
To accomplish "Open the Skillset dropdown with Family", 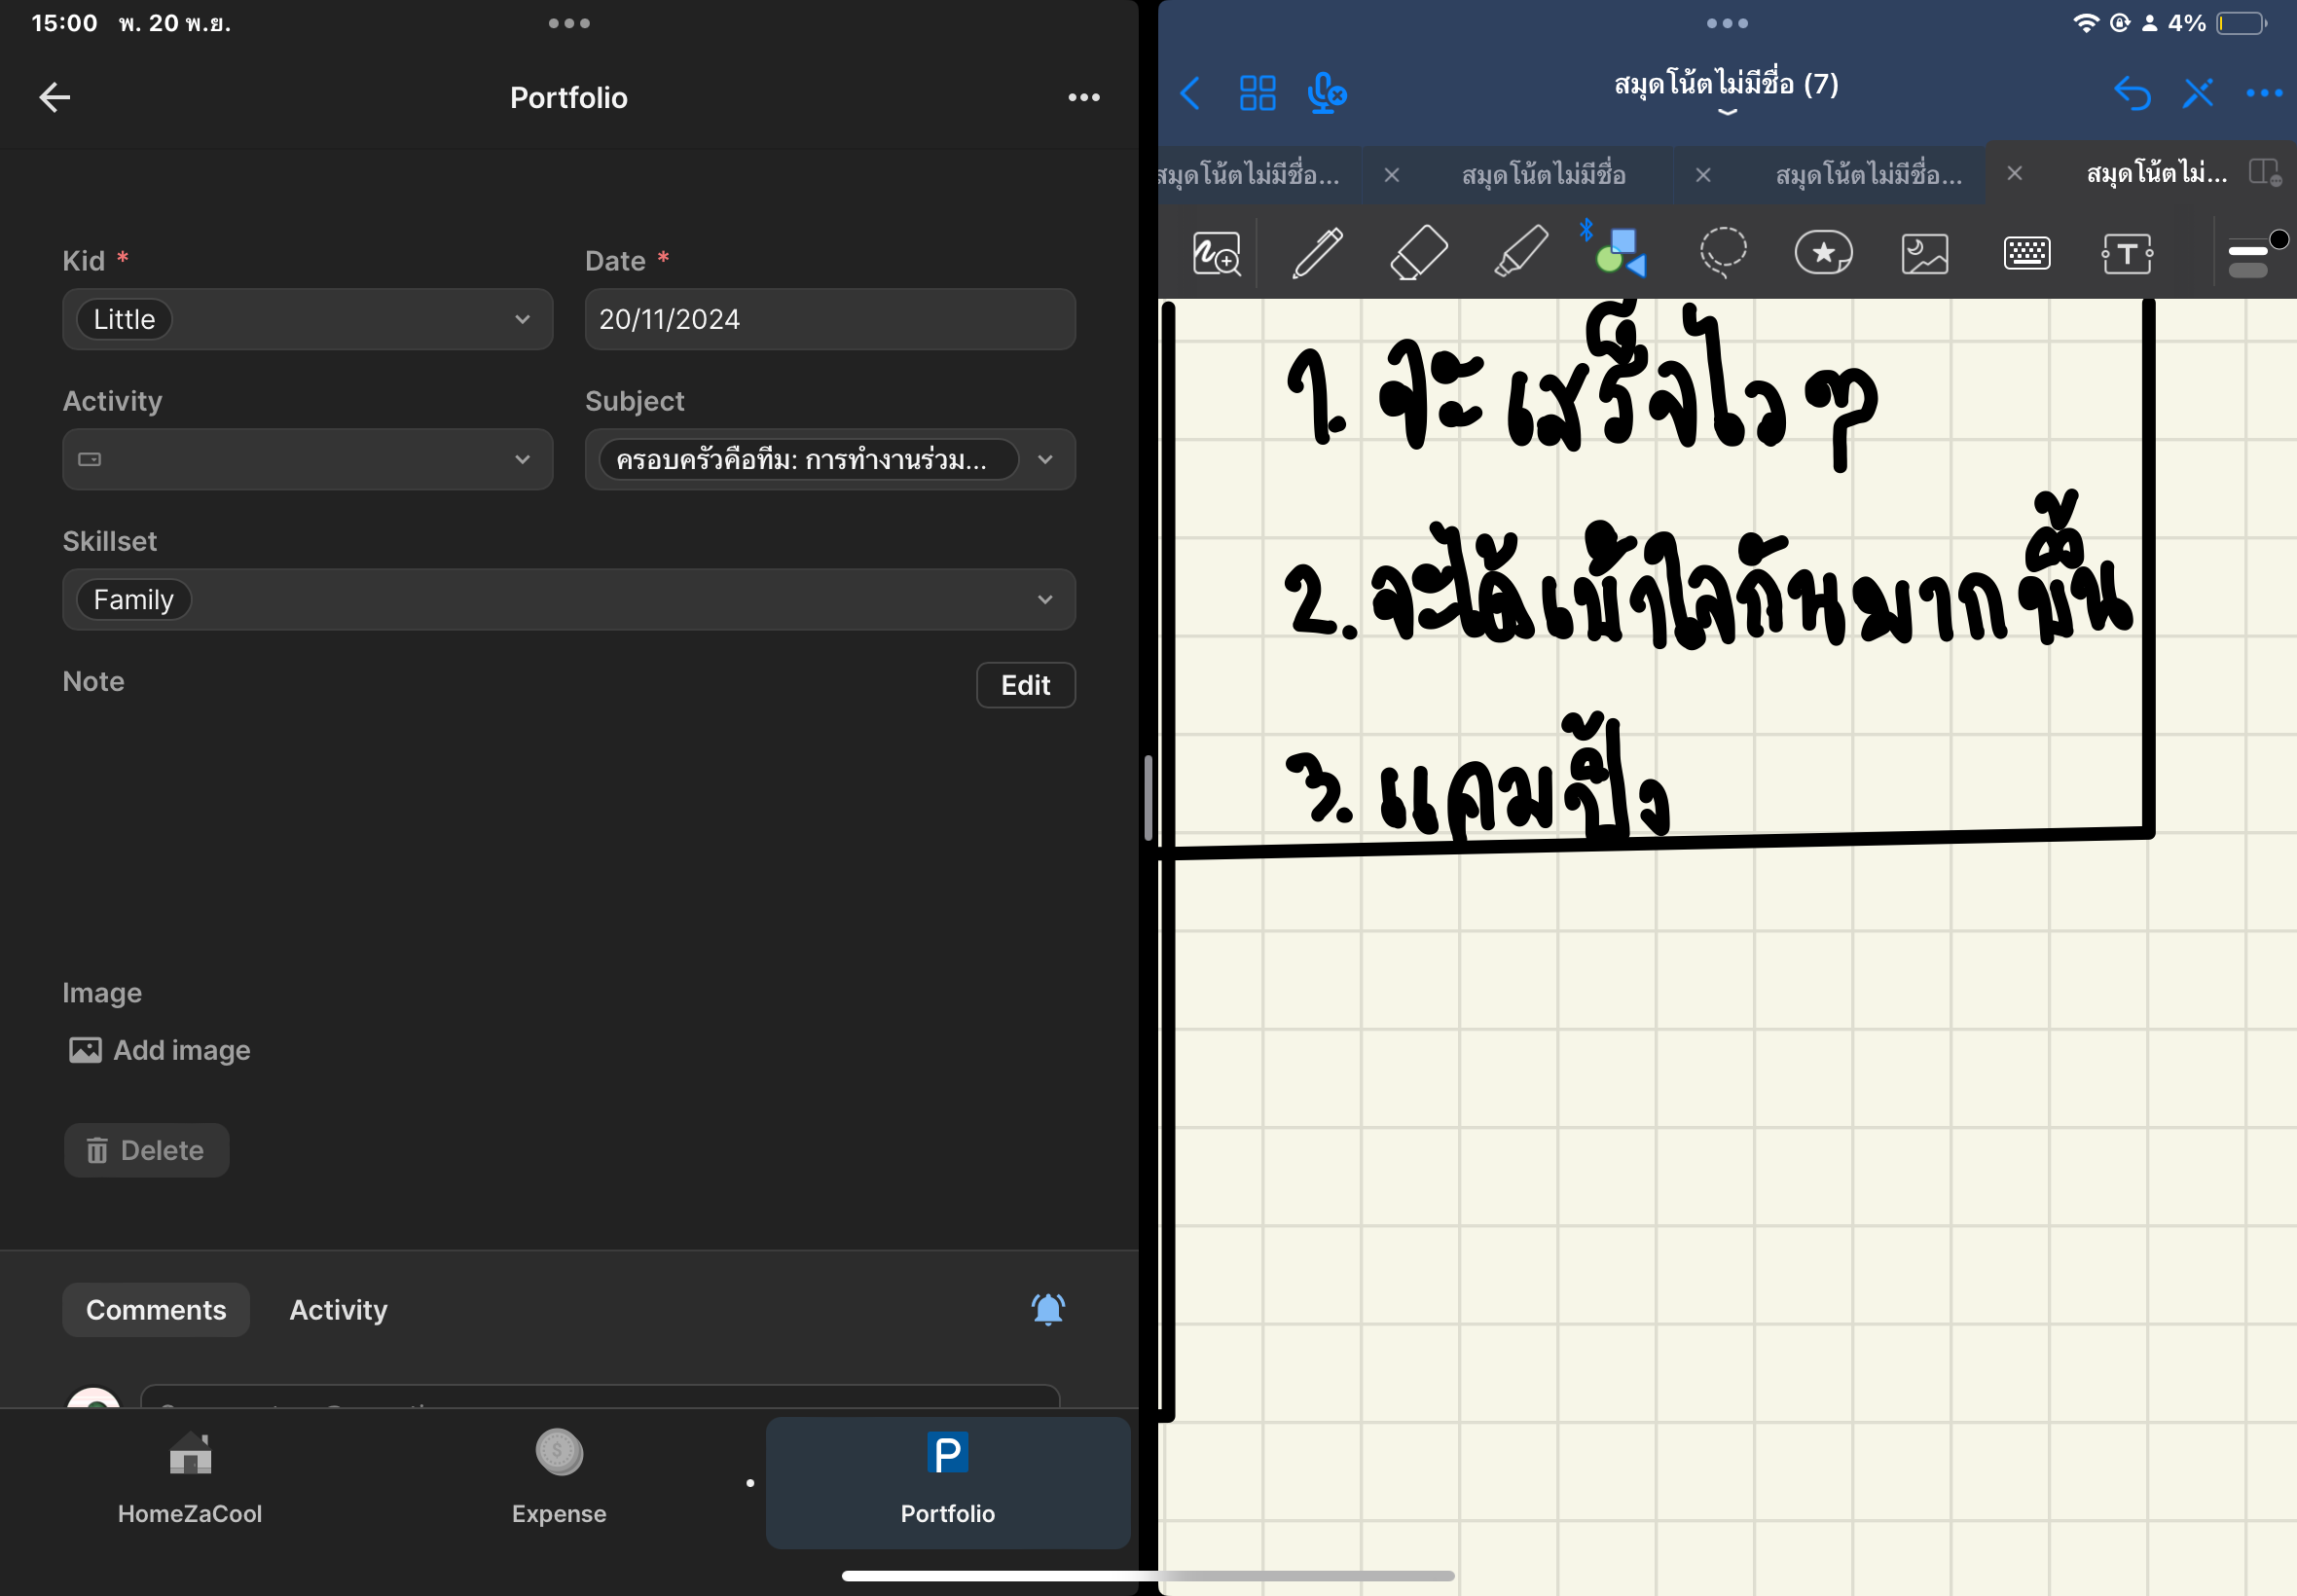I will [x=568, y=599].
